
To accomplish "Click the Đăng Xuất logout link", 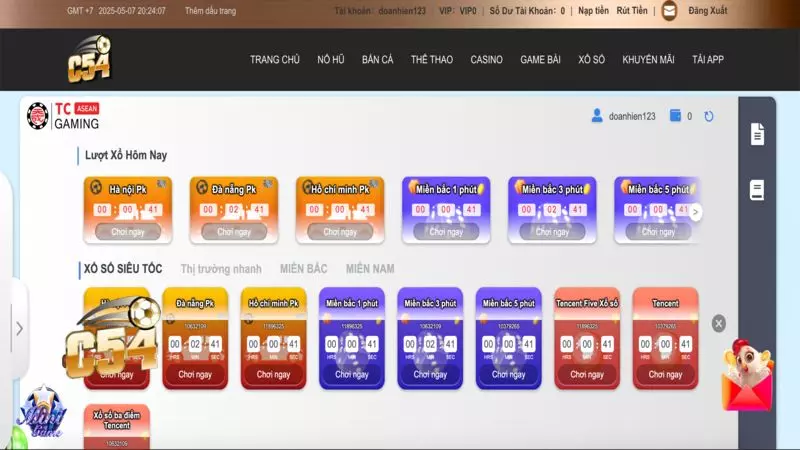I will coord(708,11).
